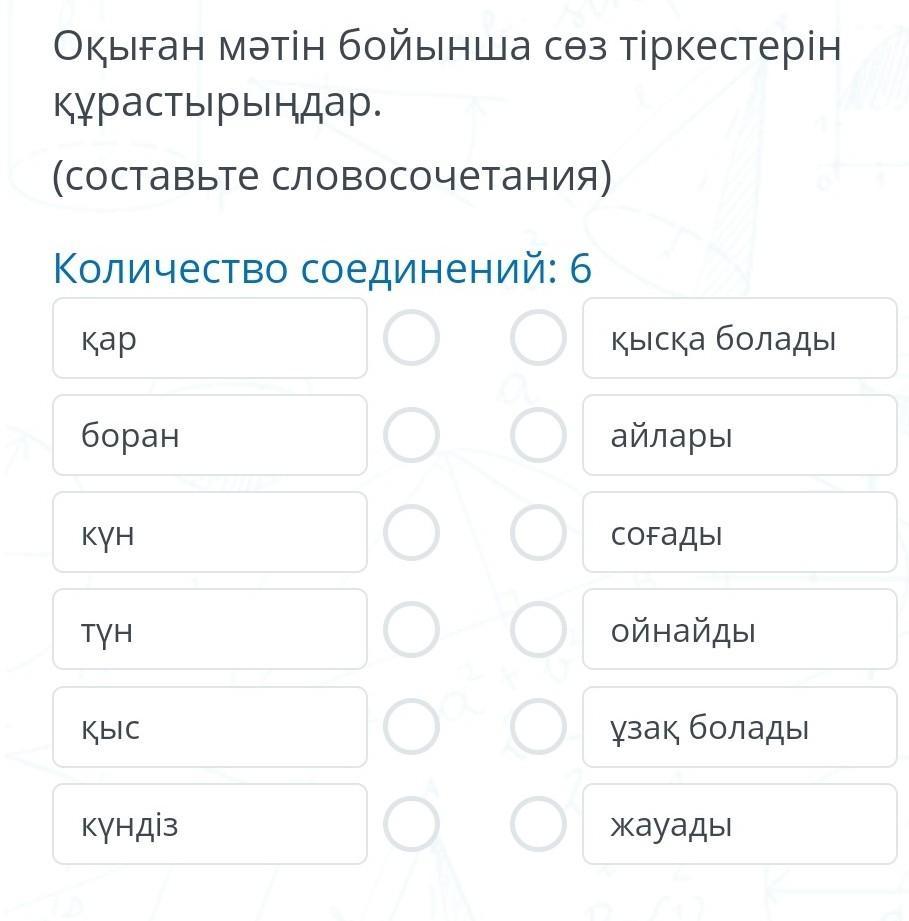The image size is (909, 921).
Task: Click the circle beside жауады
Action: [539, 824]
